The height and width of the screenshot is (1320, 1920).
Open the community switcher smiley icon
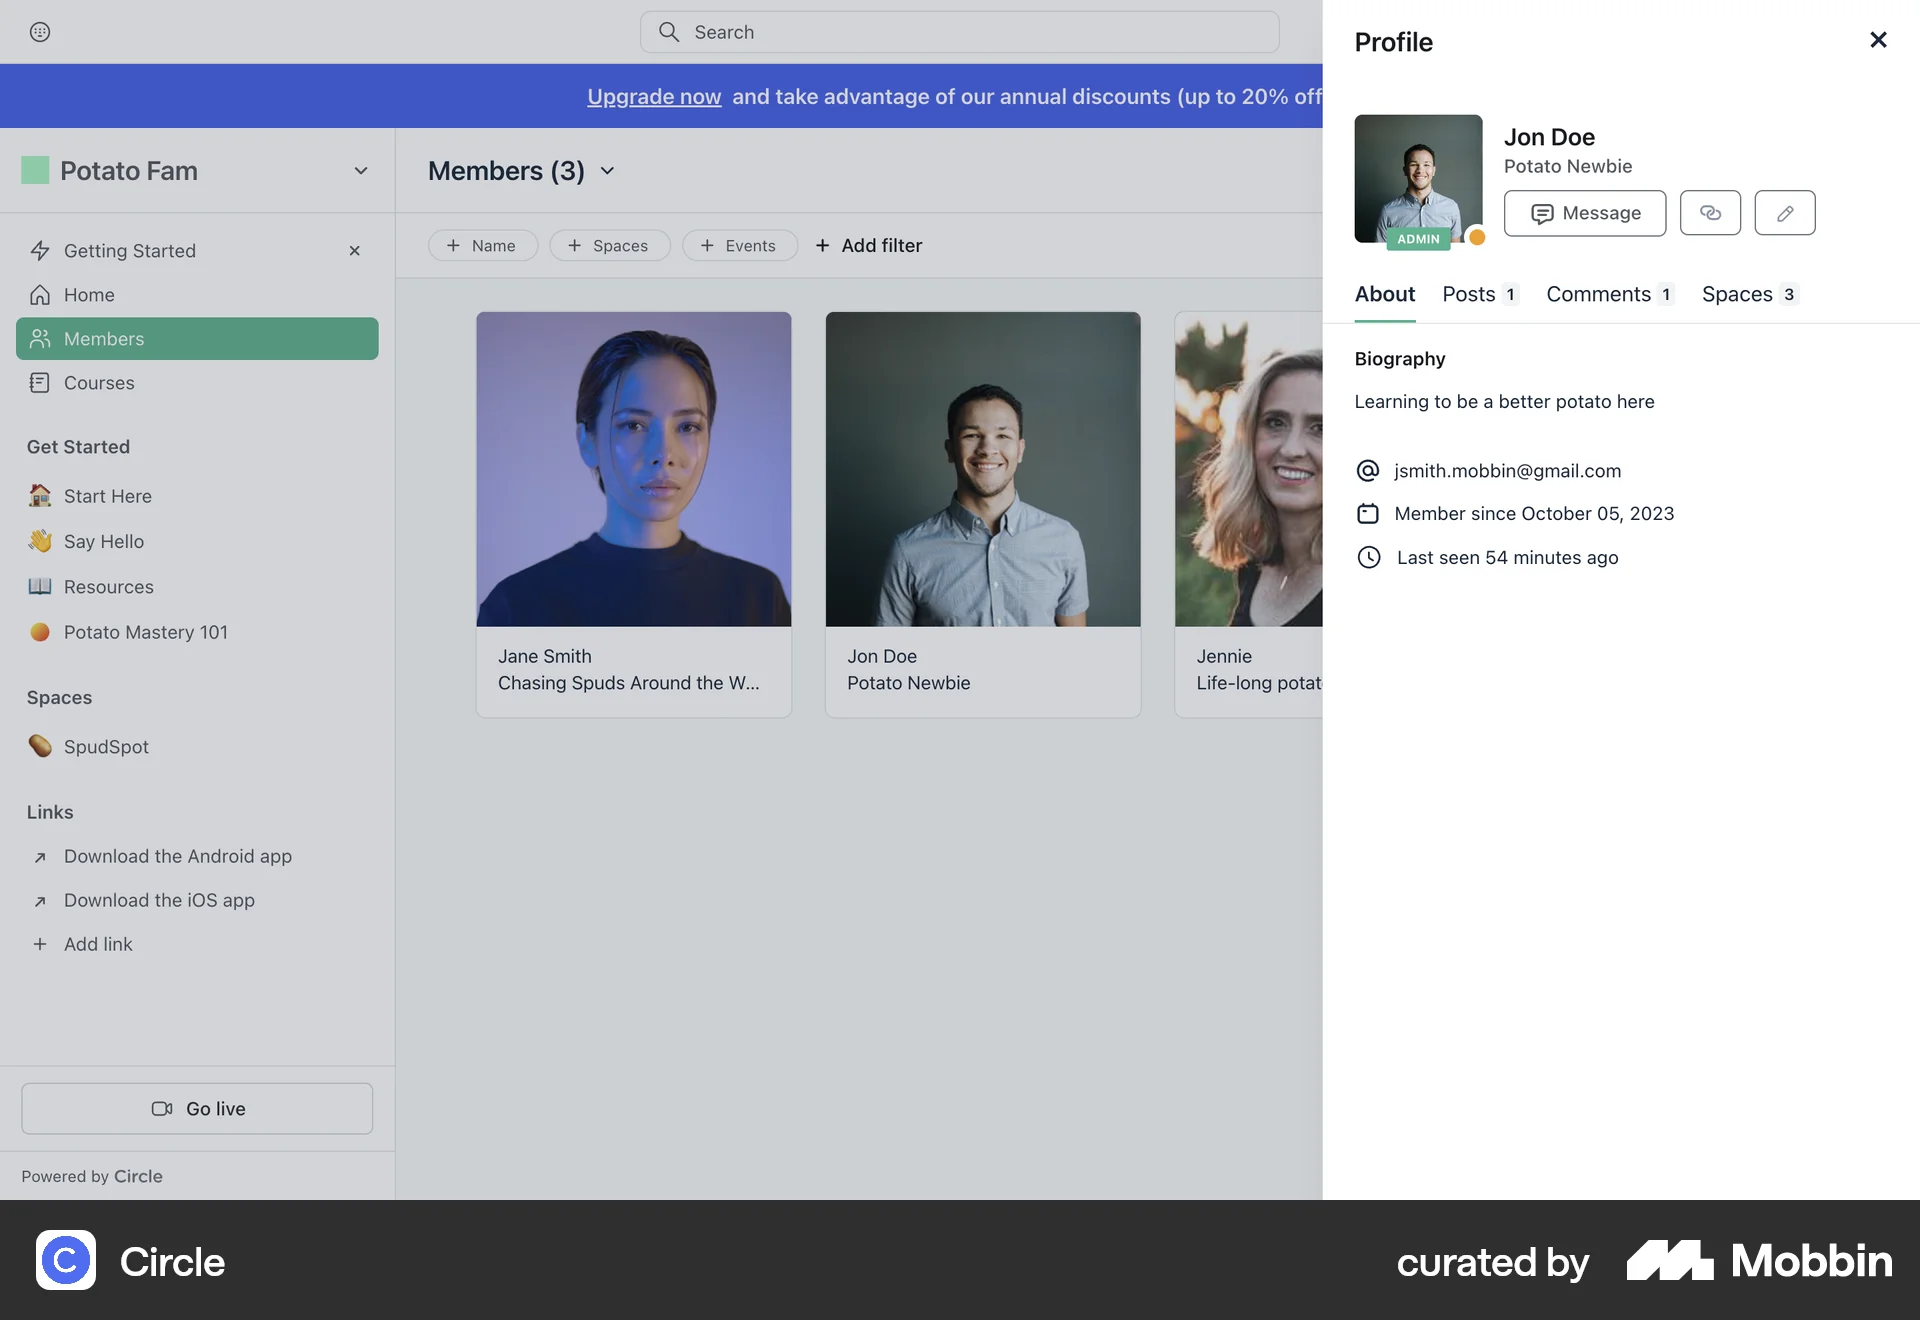[x=40, y=31]
